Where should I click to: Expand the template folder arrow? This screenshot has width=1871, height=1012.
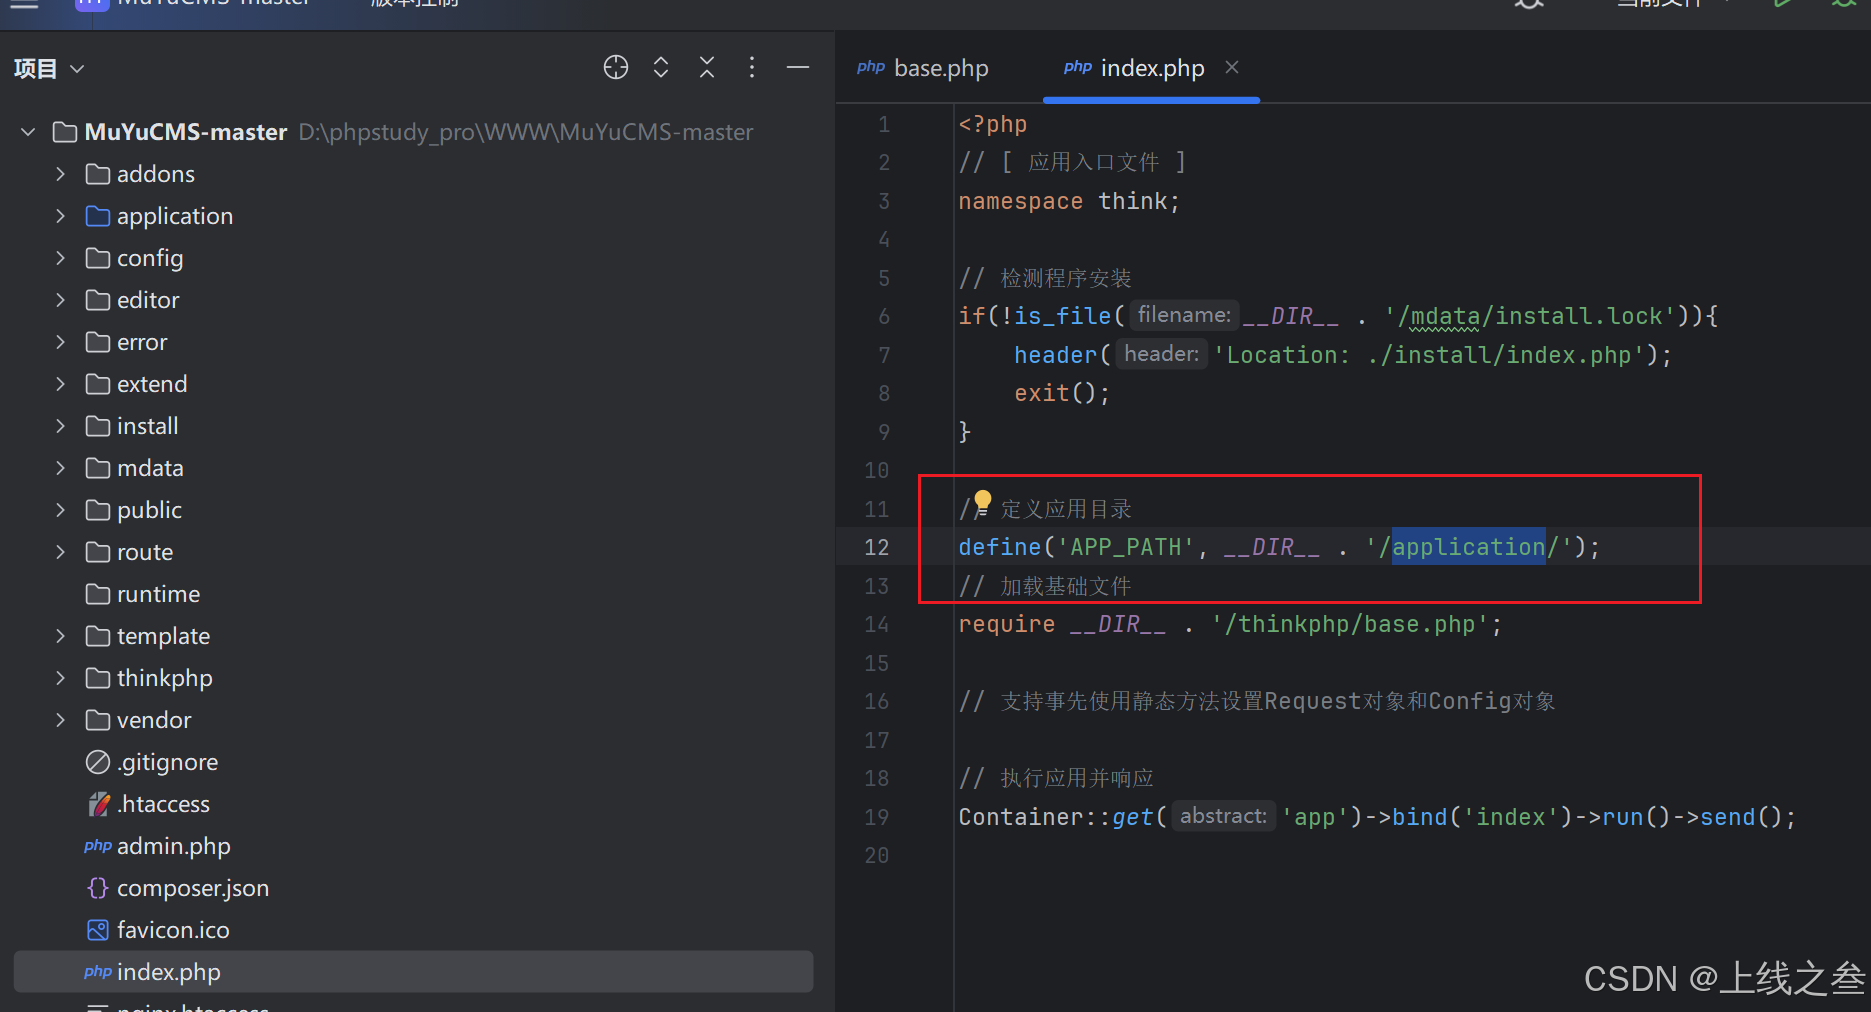coord(60,636)
